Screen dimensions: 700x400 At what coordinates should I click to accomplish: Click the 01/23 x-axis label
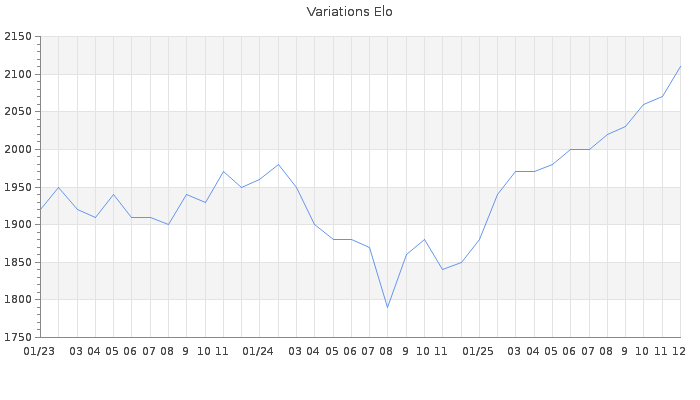click(40, 351)
